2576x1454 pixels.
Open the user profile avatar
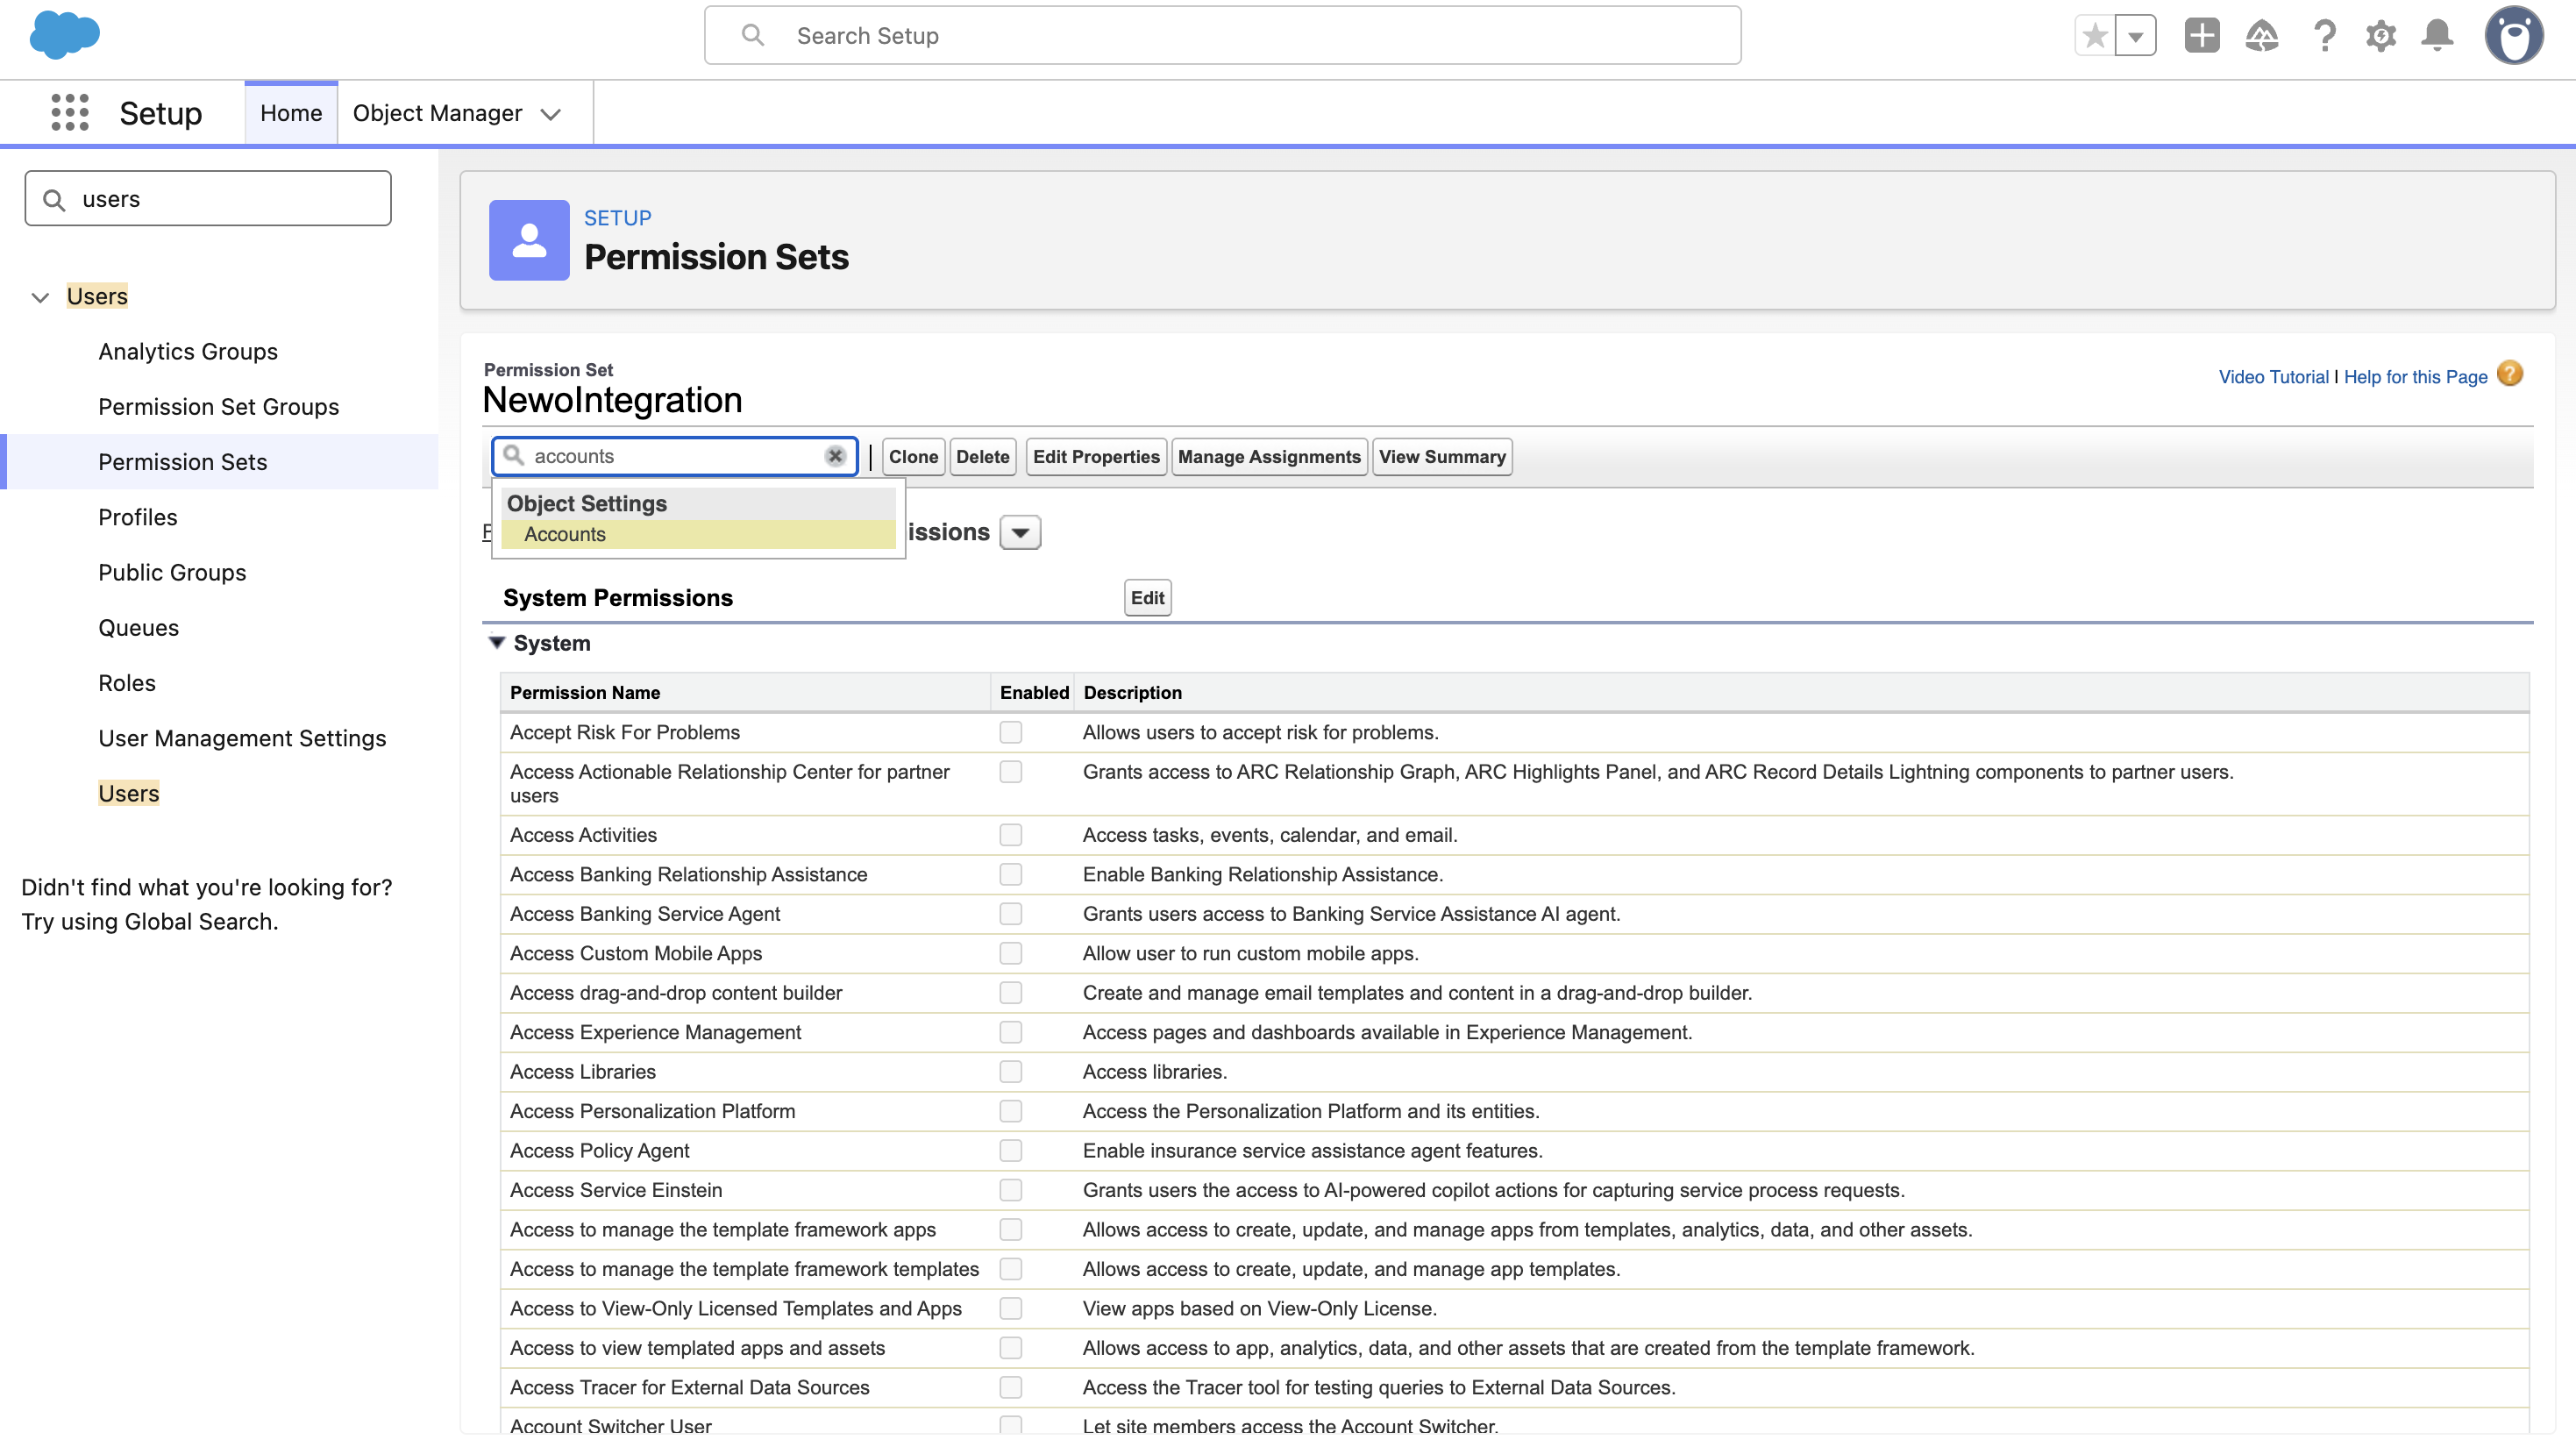[x=2514, y=36]
